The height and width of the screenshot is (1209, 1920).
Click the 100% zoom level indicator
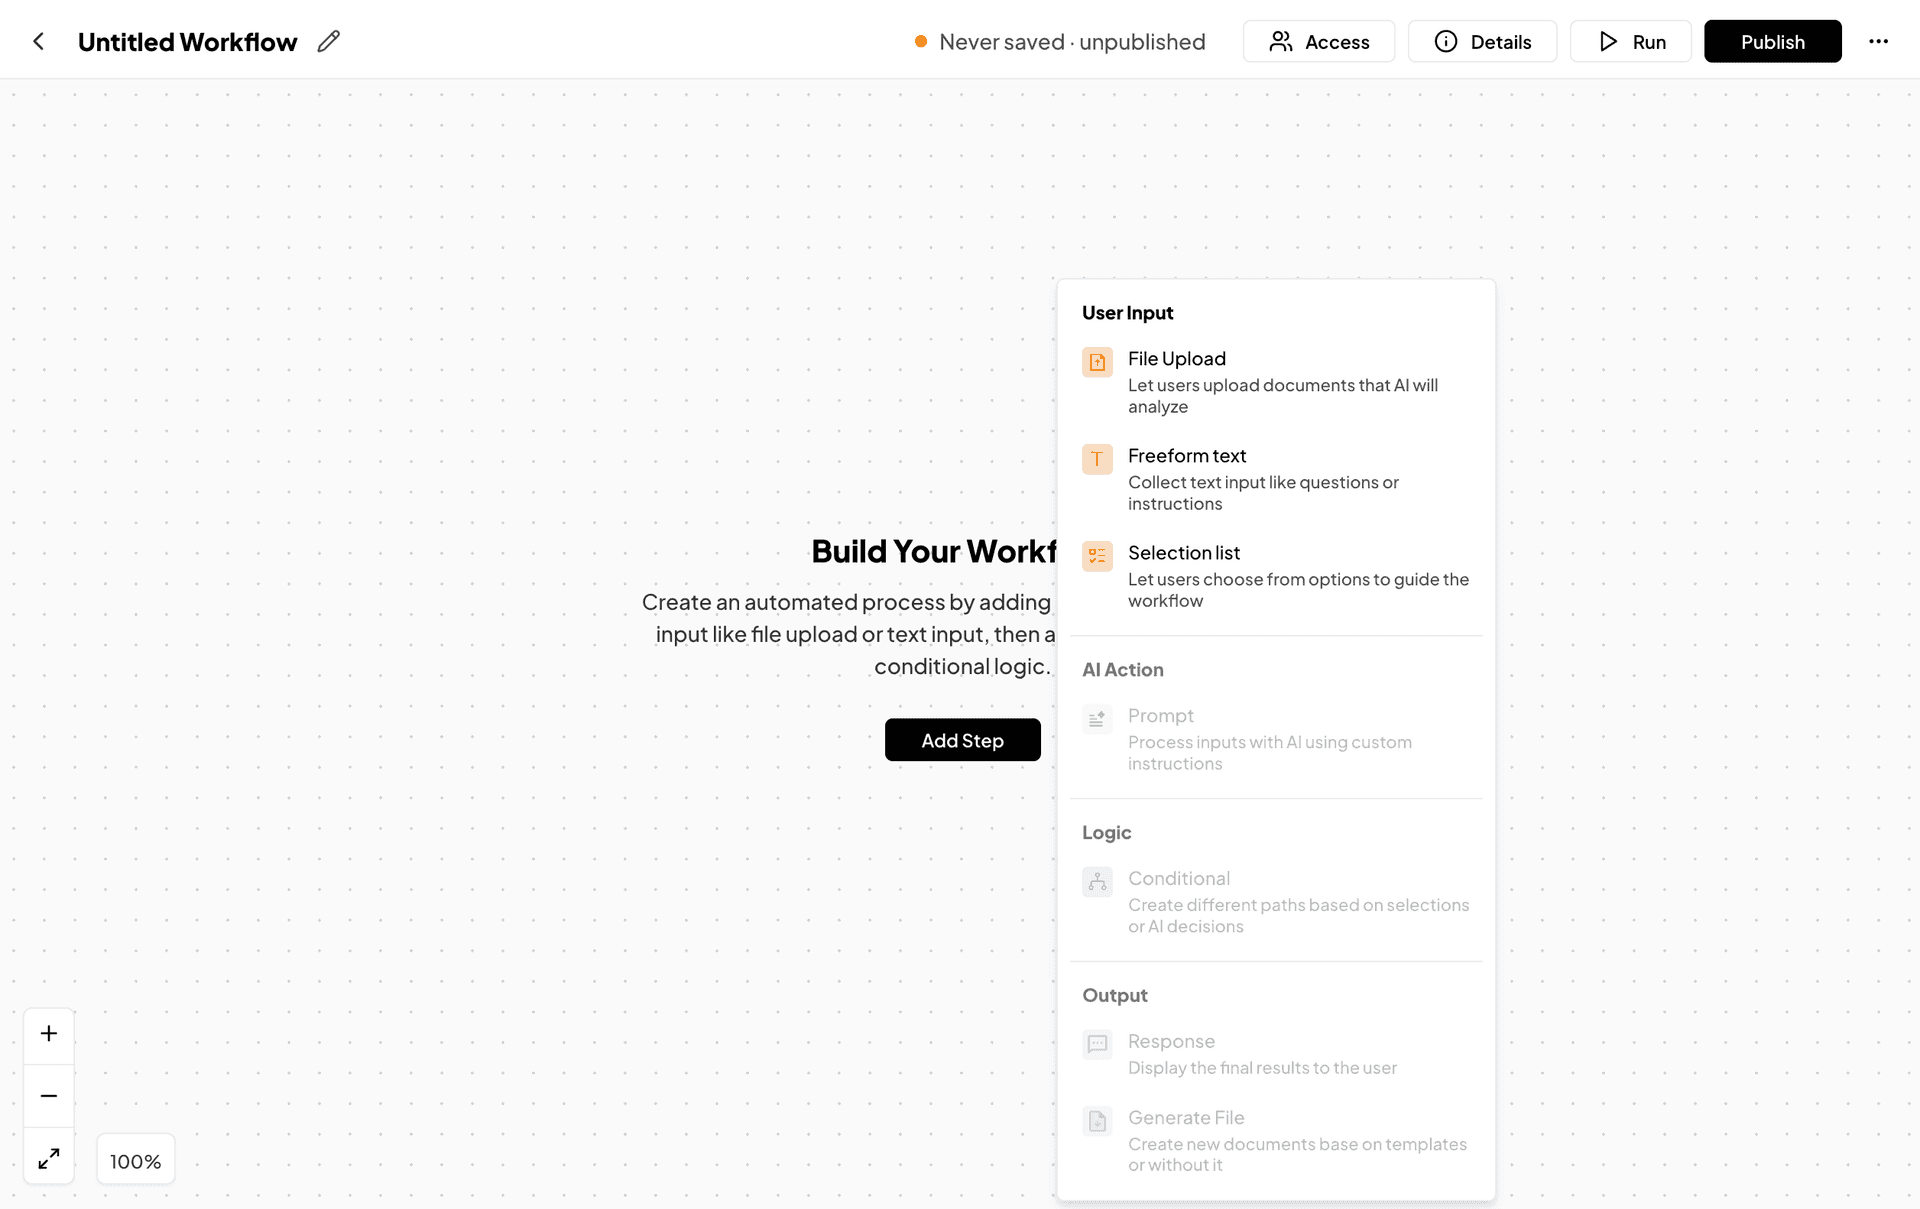(135, 1160)
